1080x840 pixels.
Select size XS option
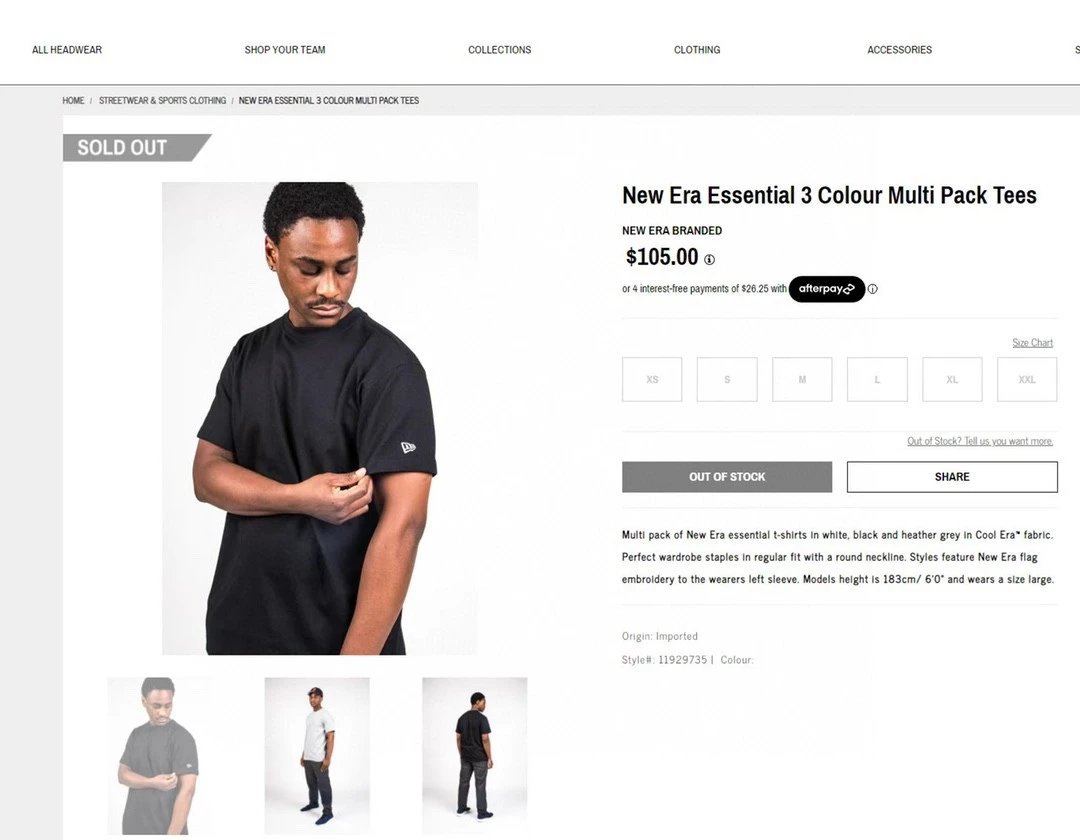tap(652, 379)
